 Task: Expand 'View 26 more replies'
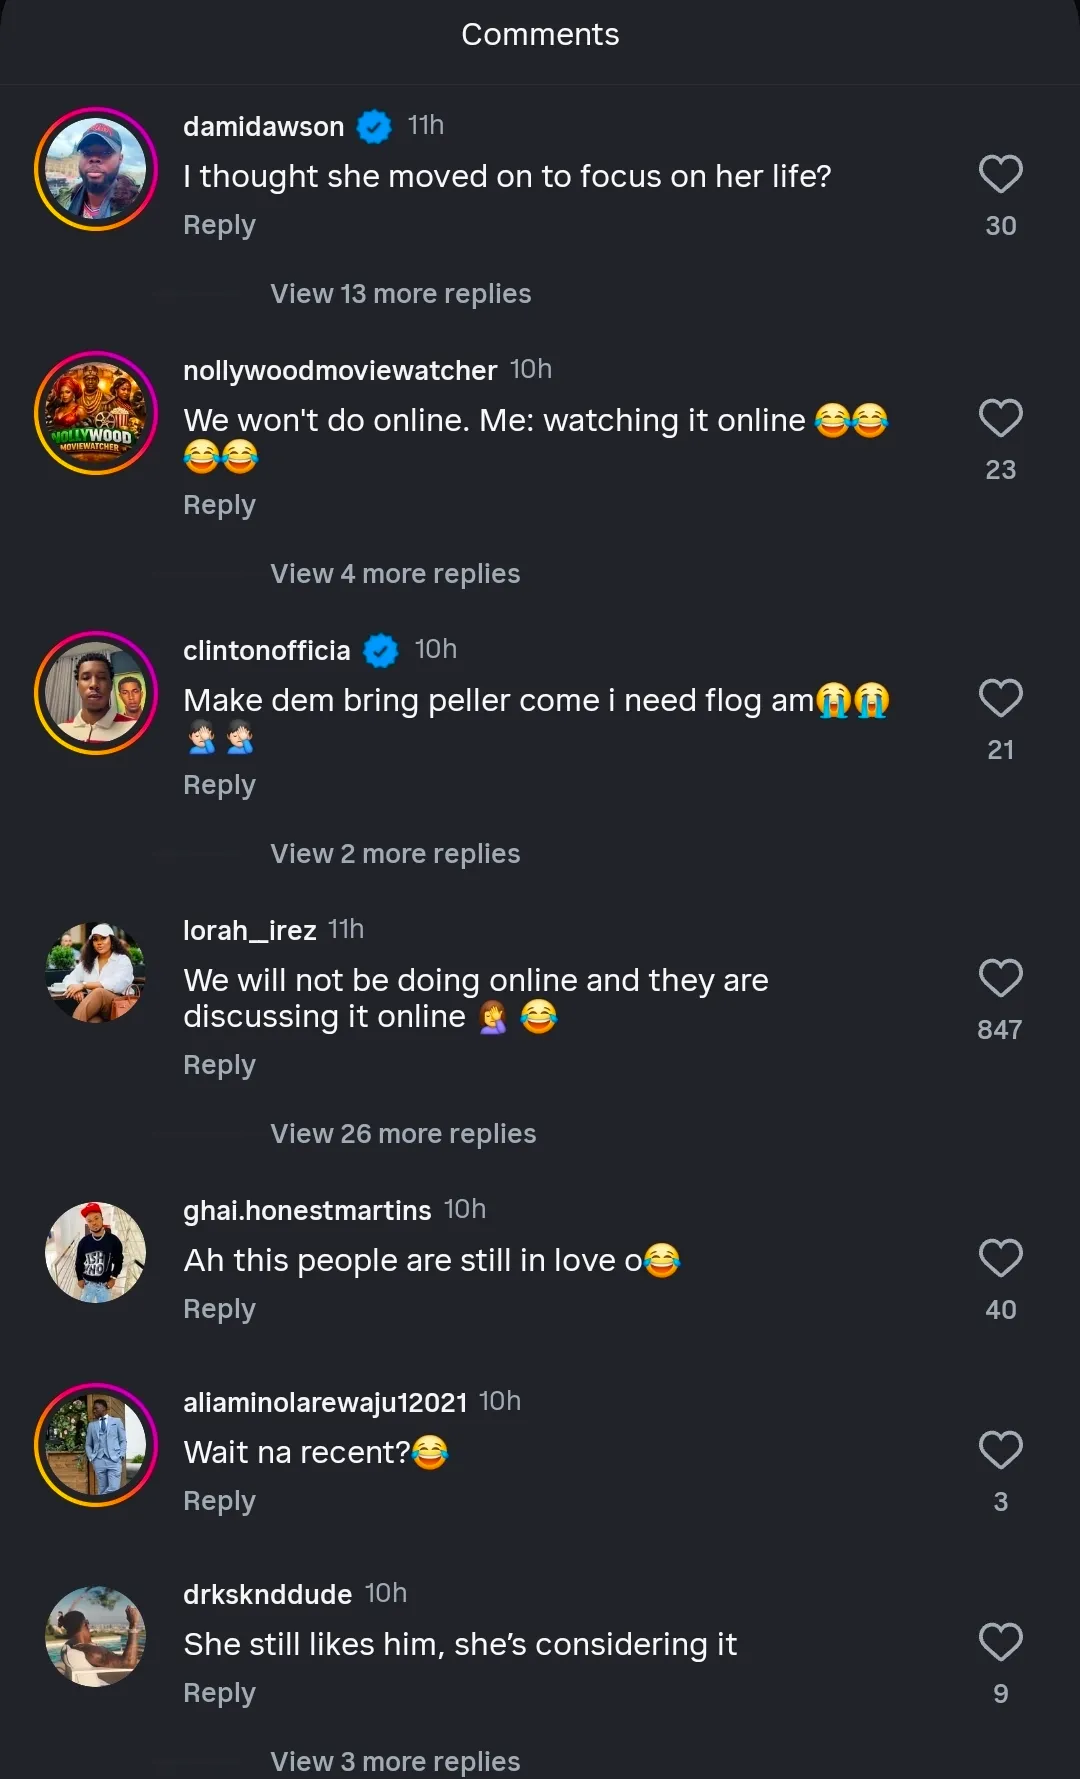[x=403, y=1134]
